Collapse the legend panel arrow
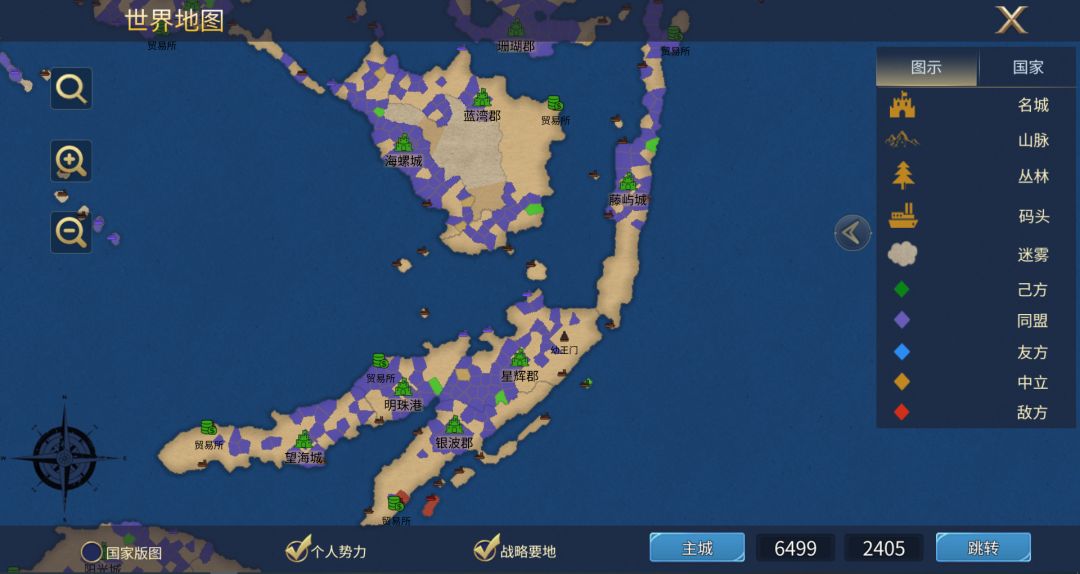 (x=853, y=233)
